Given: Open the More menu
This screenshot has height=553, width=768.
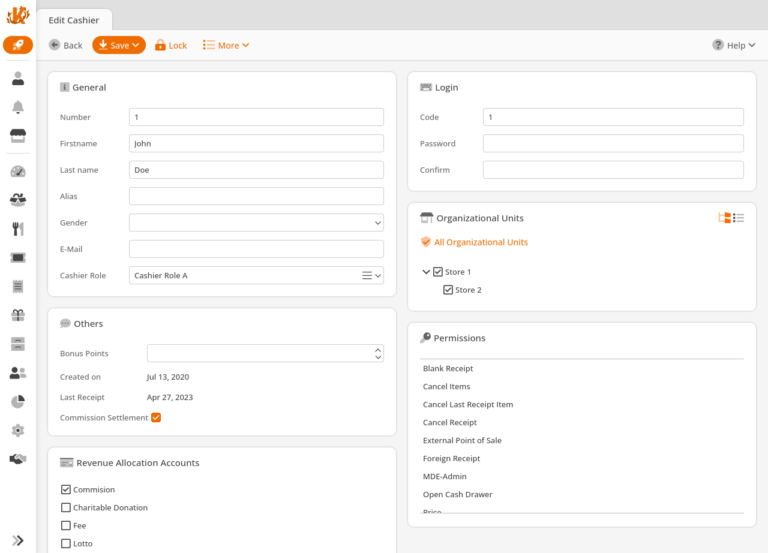Looking at the screenshot, I should coord(226,45).
